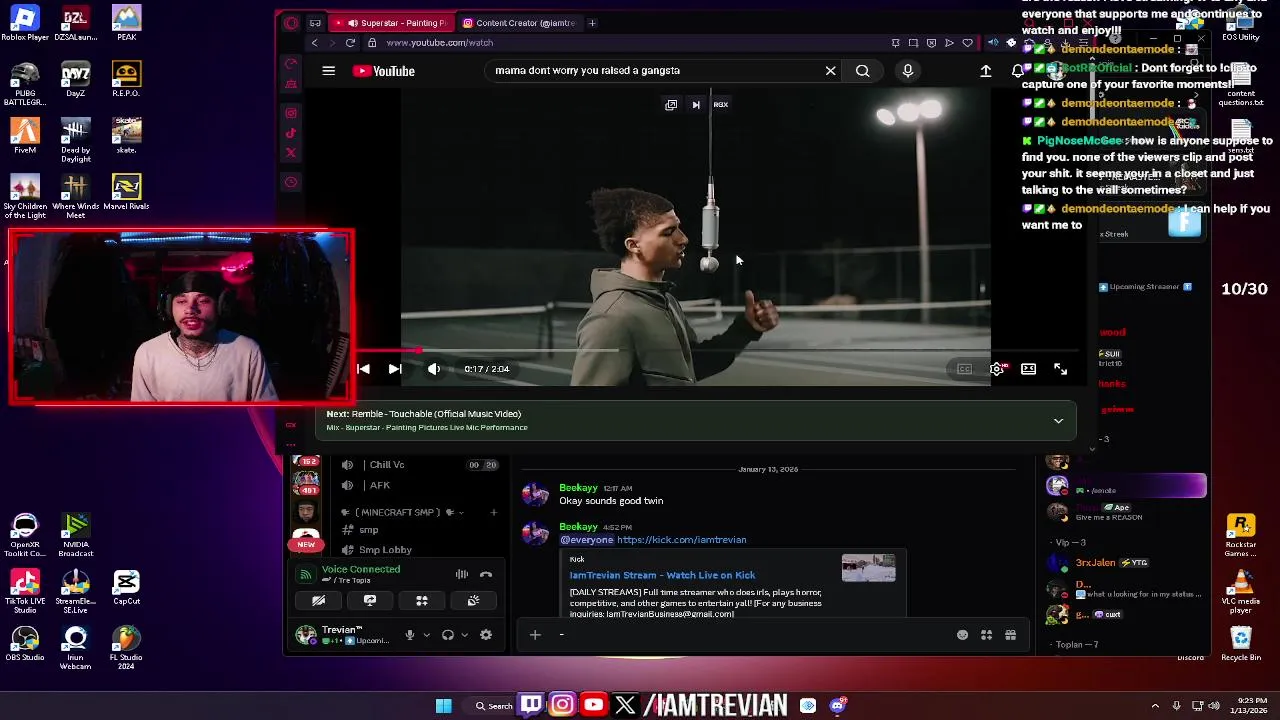This screenshot has height=720, width=1280.
Task: Open X (Twitter) from the browser sidebar
Action: (291, 153)
